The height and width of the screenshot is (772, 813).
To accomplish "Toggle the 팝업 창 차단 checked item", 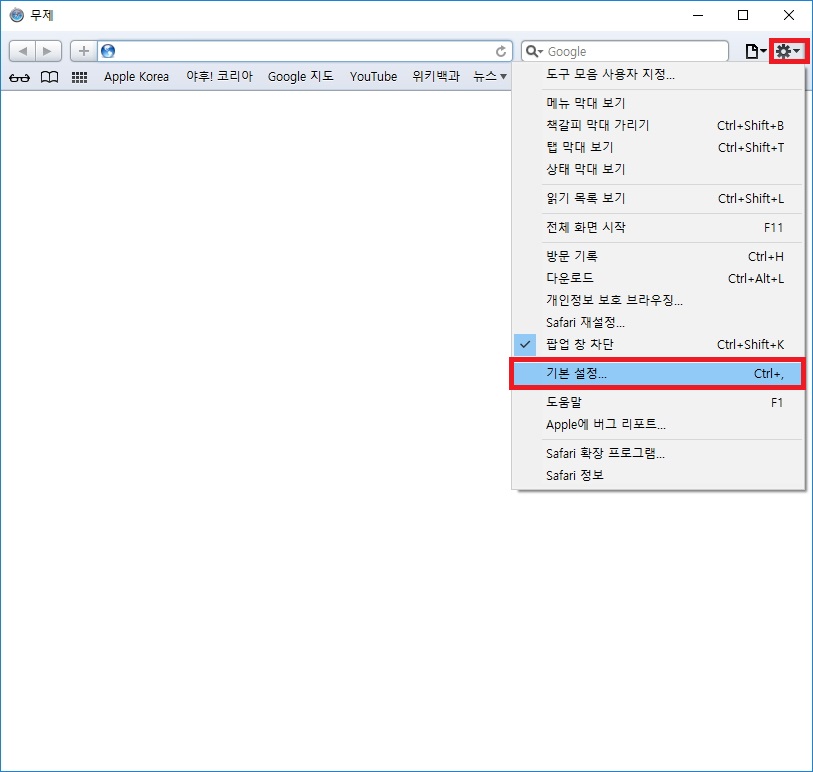I will coord(658,344).
